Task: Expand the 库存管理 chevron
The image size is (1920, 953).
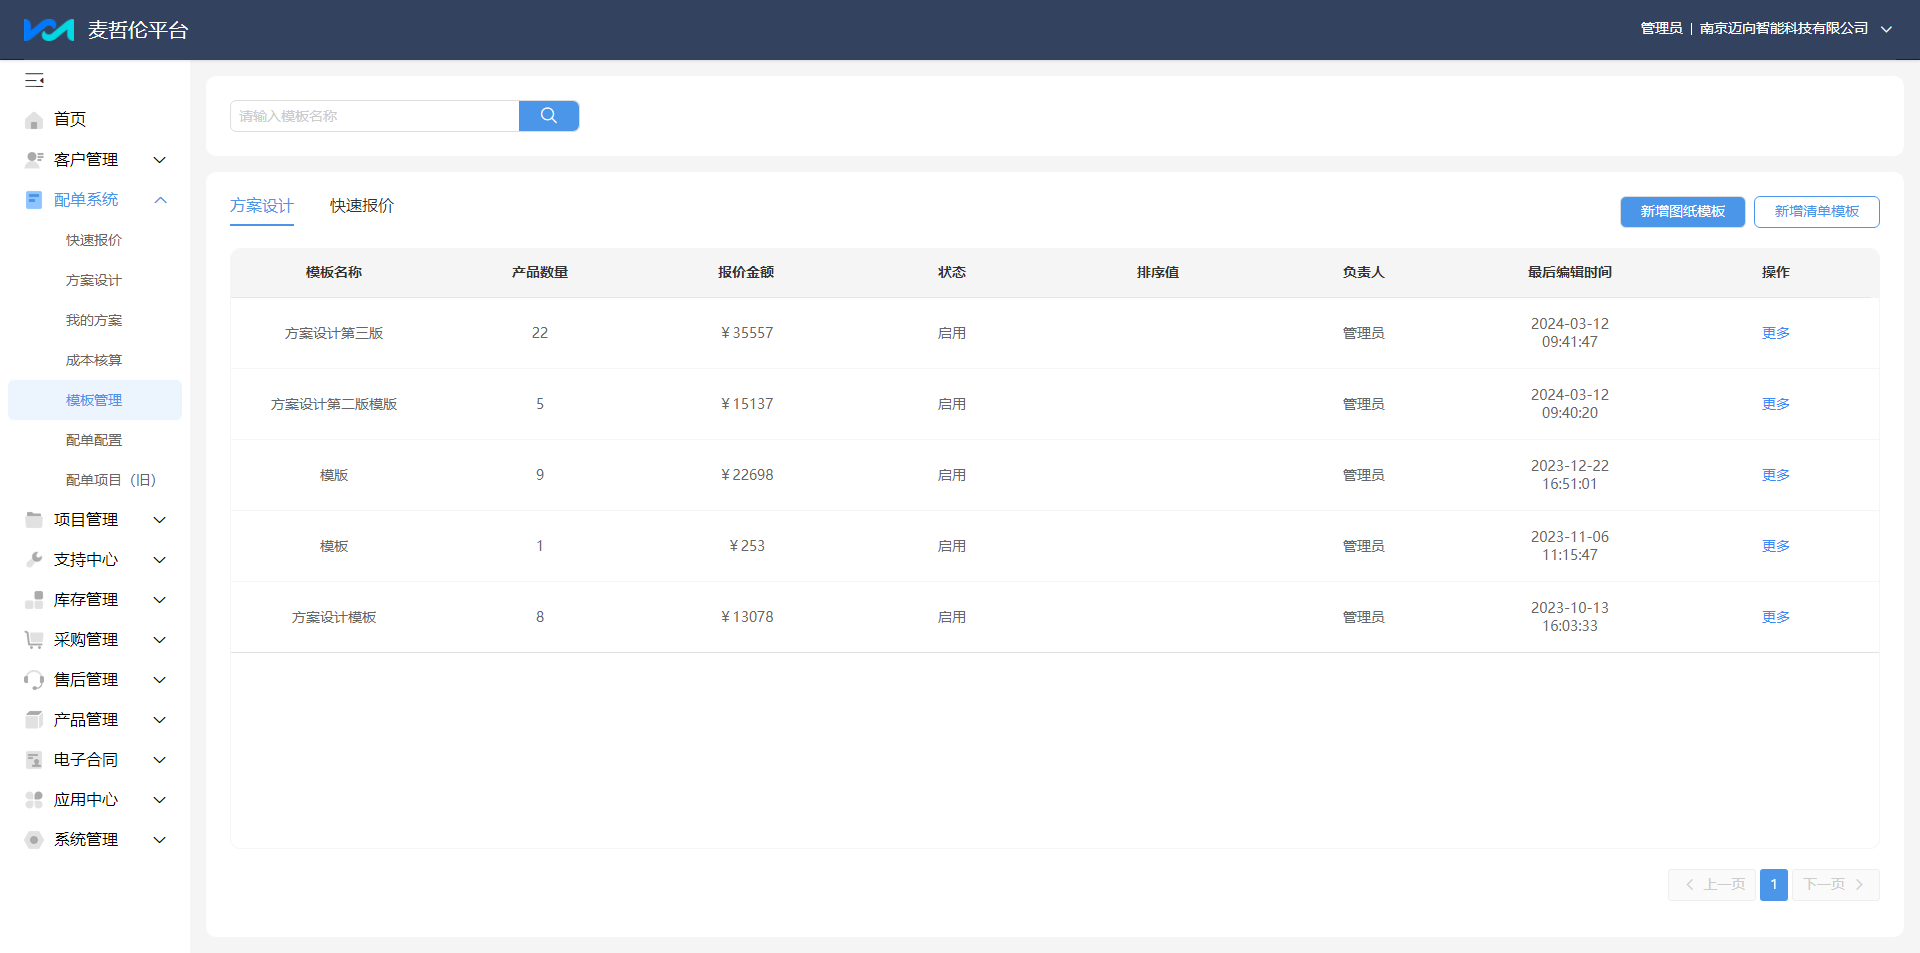Action: pos(159,600)
